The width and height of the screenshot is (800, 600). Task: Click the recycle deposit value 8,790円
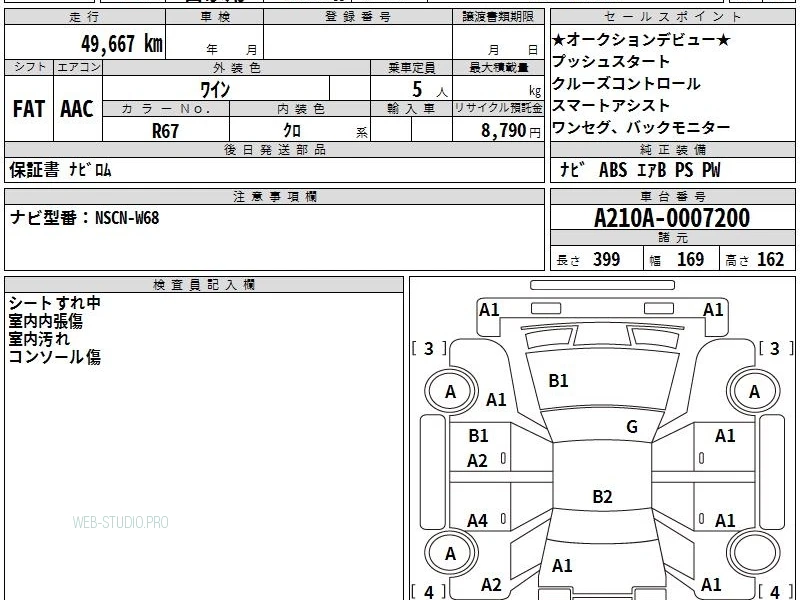point(511,131)
